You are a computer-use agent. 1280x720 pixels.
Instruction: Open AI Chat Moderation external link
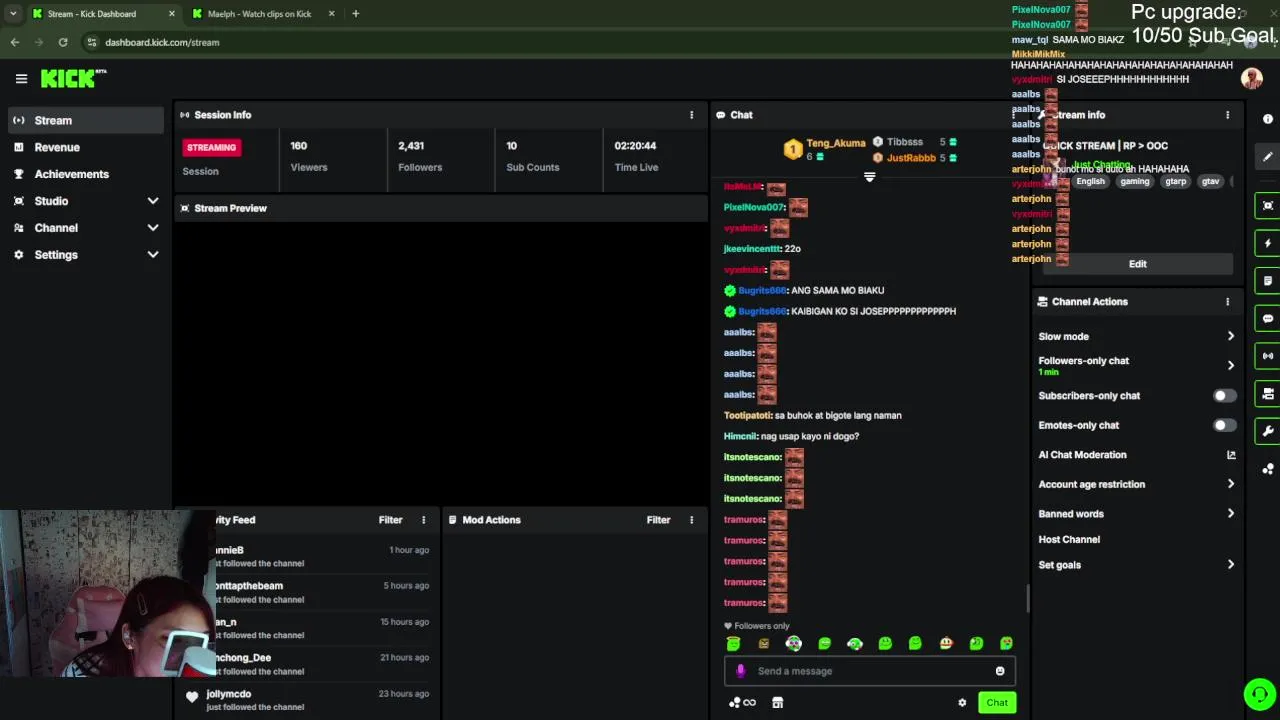click(1232, 455)
